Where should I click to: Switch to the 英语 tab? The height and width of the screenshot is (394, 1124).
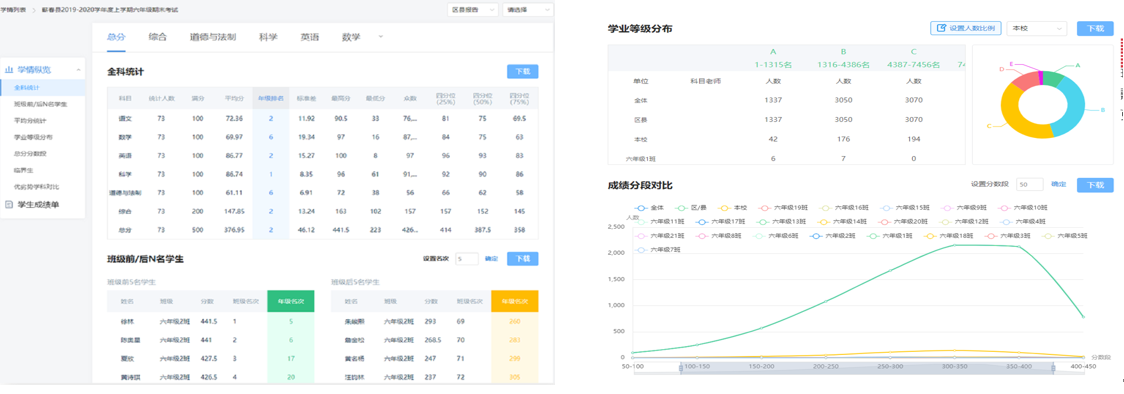(310, 37)
